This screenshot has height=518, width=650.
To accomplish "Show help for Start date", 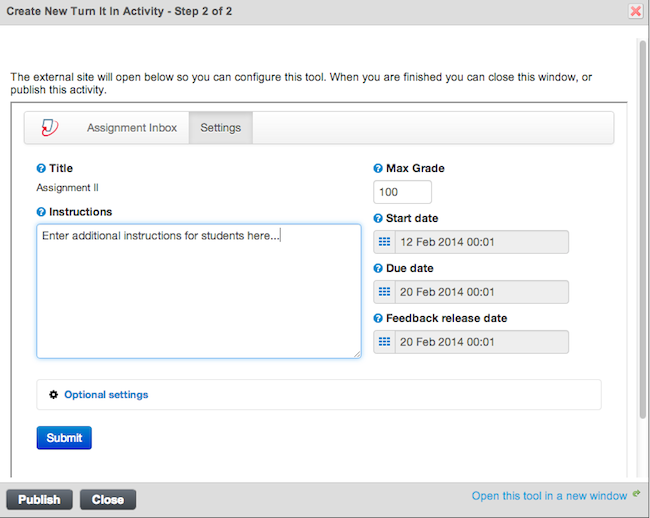I will pyautogui.click(x=378, y=218).
